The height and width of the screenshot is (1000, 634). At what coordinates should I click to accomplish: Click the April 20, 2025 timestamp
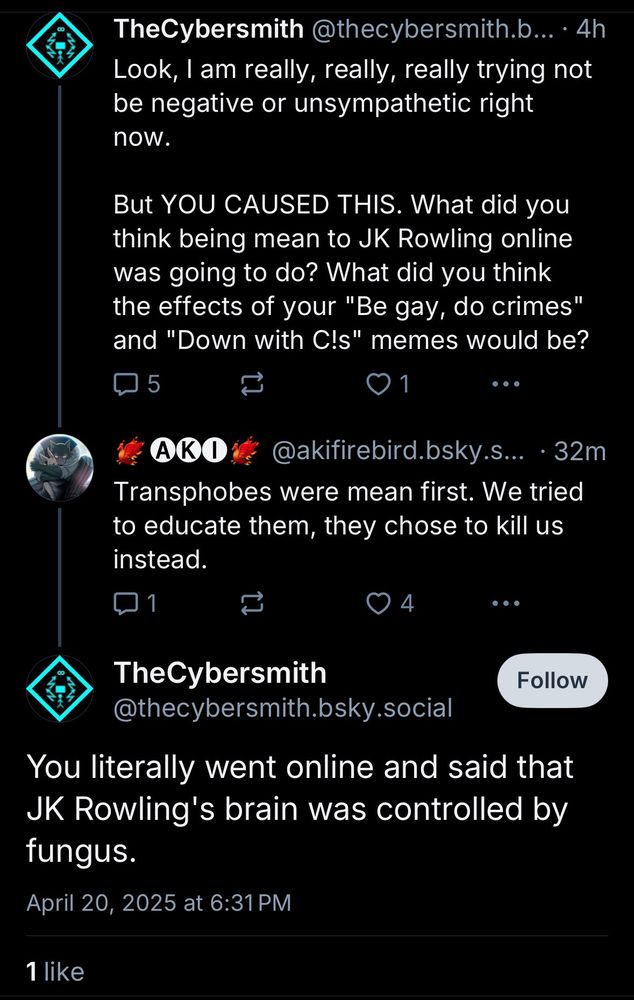159,903
